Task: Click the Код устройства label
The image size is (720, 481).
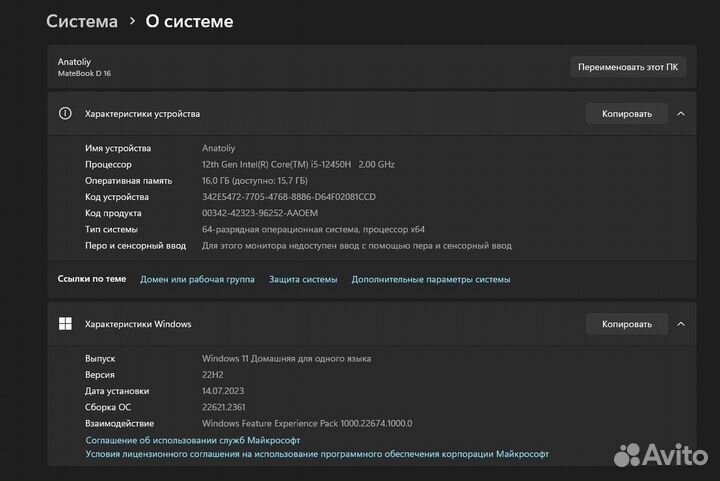Action: [117, 196]
